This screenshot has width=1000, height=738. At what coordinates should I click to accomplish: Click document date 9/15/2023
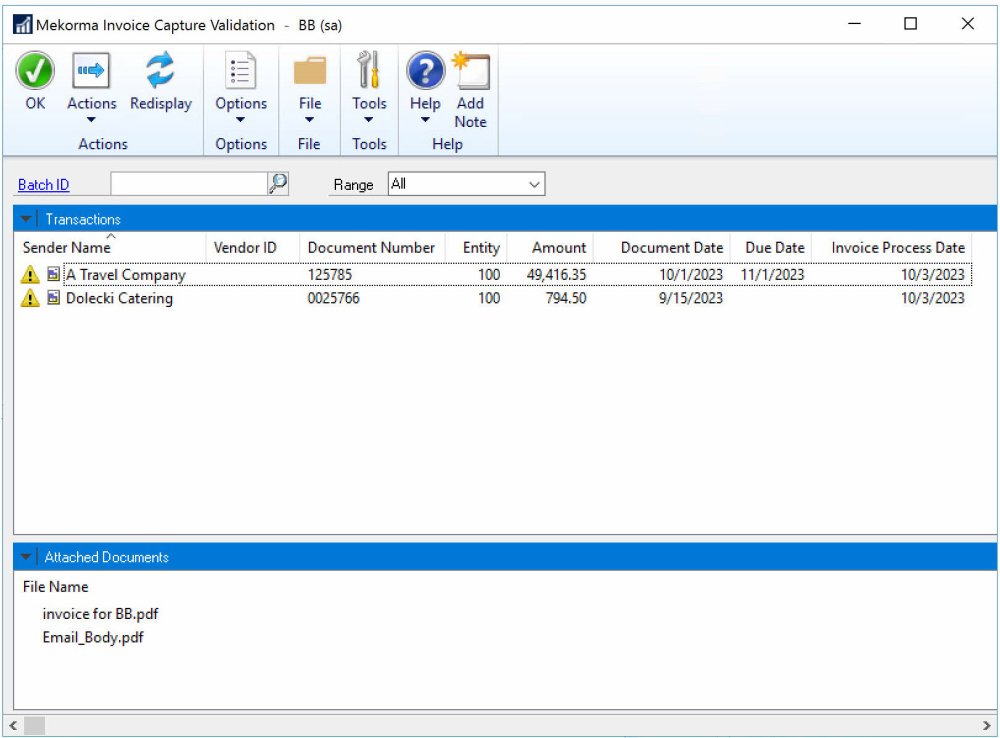pos(691,298)
